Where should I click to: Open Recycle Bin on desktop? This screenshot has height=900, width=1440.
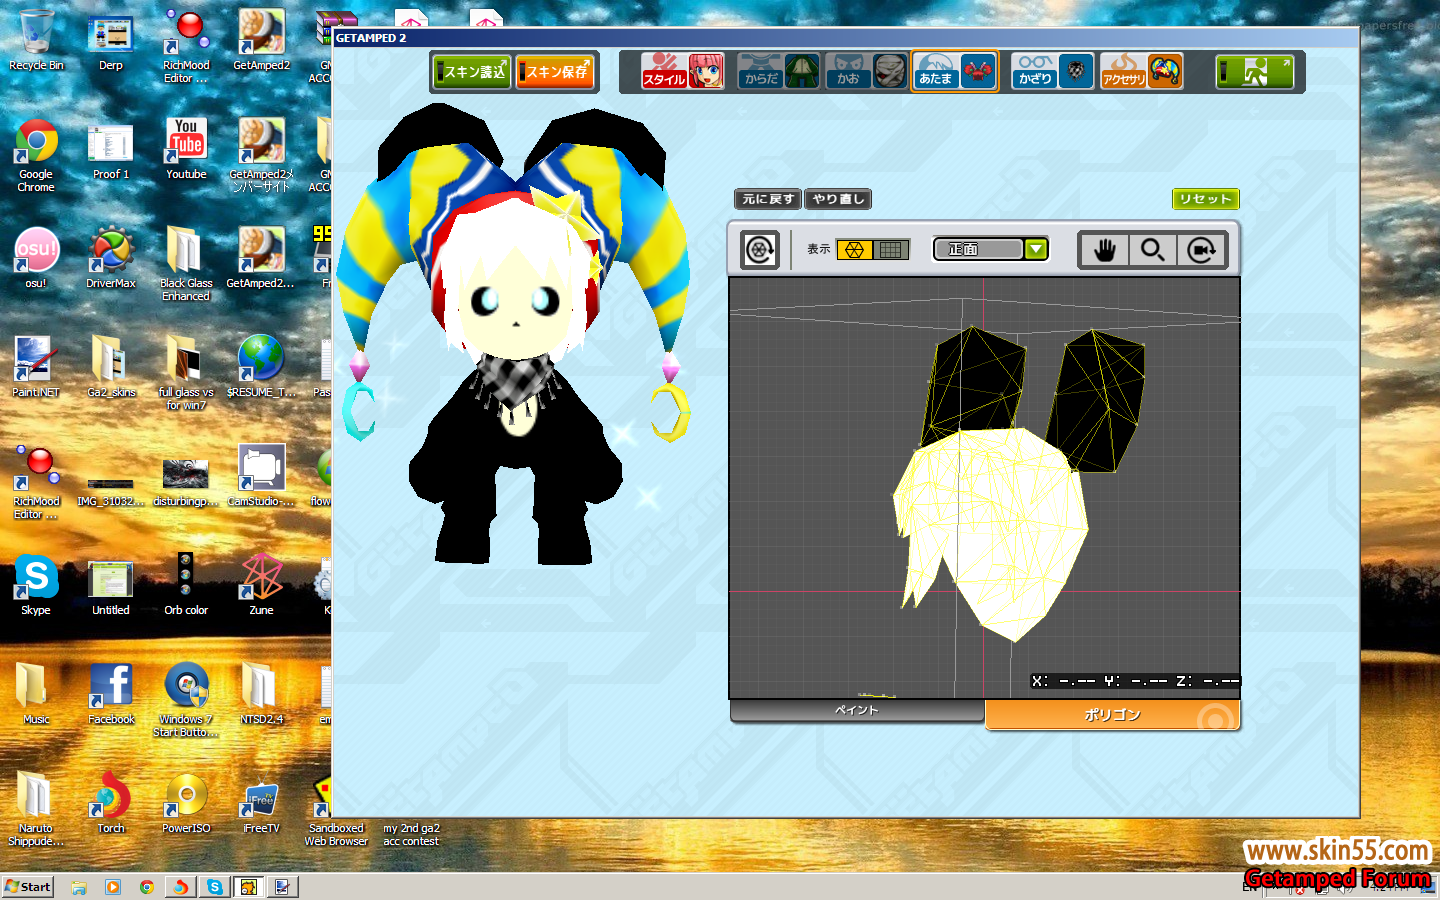36,40
